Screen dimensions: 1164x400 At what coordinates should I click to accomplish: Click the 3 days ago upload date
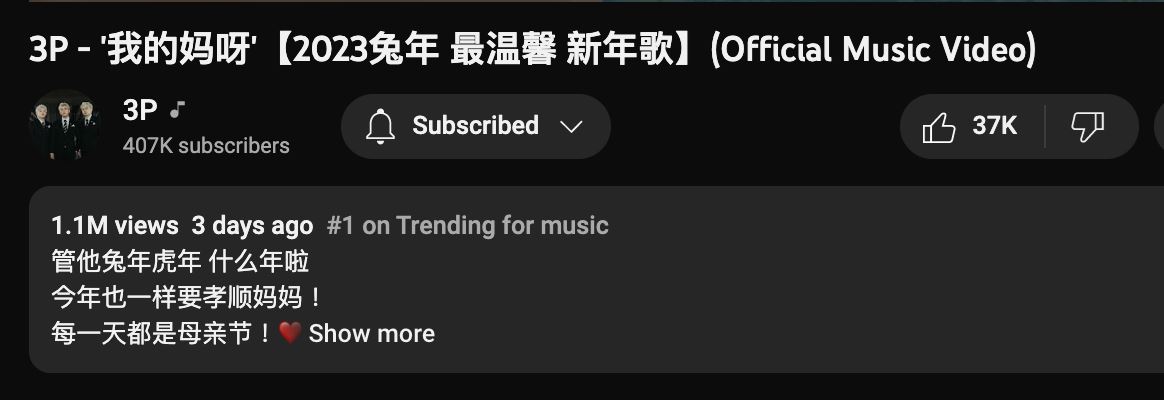click(252, 225)
